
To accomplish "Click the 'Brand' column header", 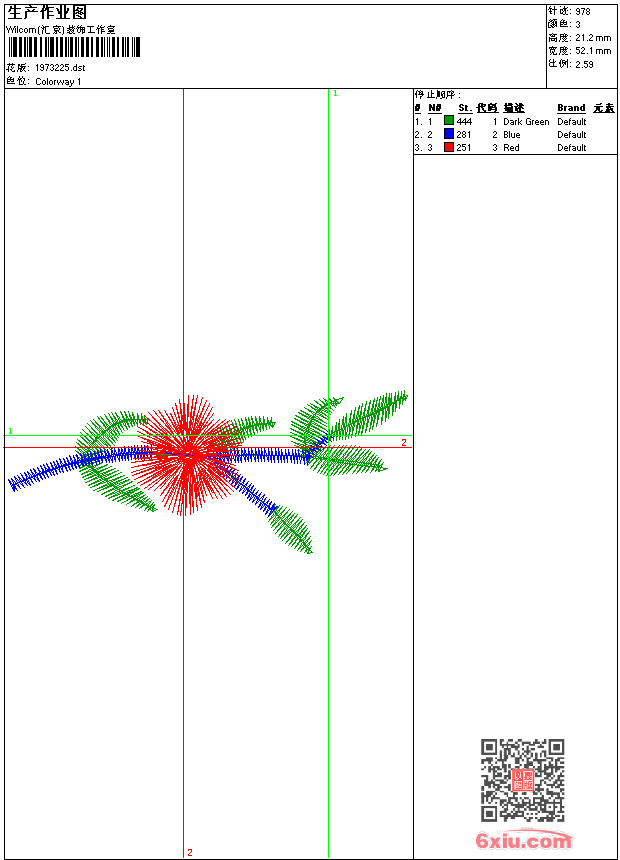I will click(571, 108).
